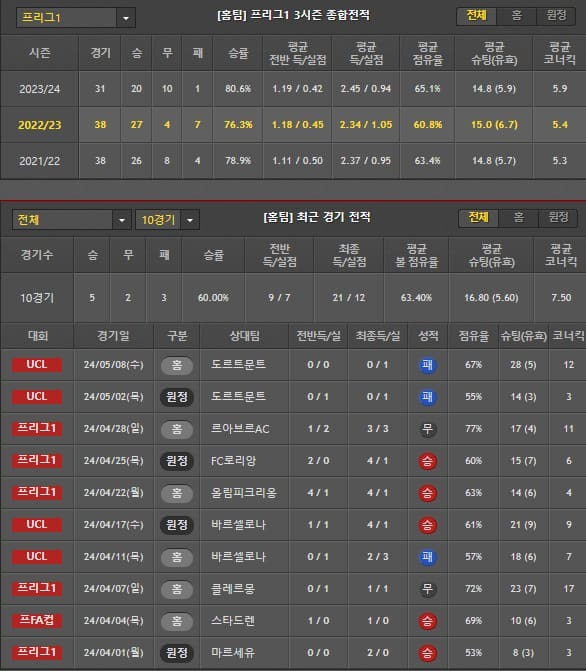Click opponent 도르트문트 in 24/05/08 row
586x671 pixels.
238,365
